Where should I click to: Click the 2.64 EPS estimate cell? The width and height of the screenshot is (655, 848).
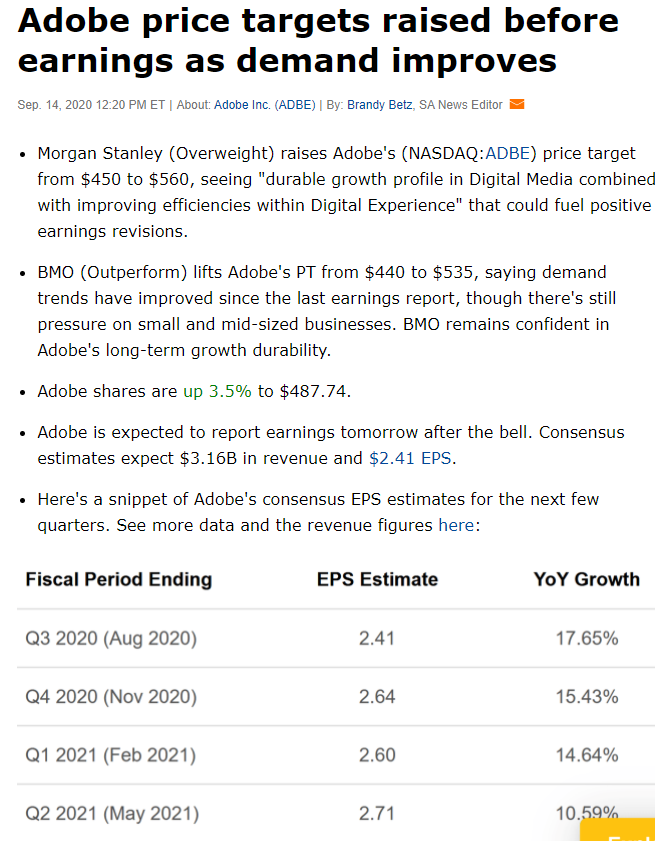(377, 696)
